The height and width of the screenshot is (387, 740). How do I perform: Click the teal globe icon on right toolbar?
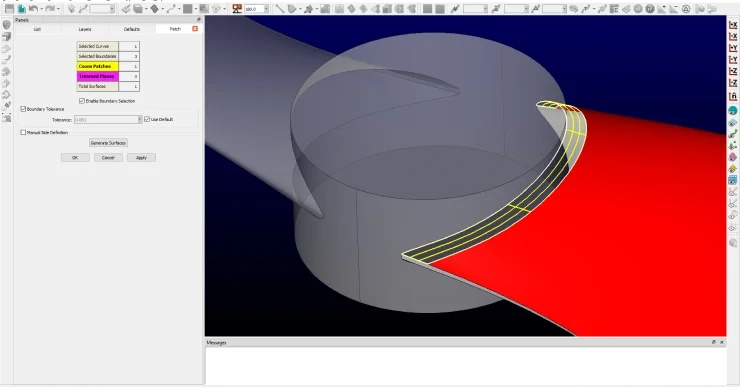[733, 110]
